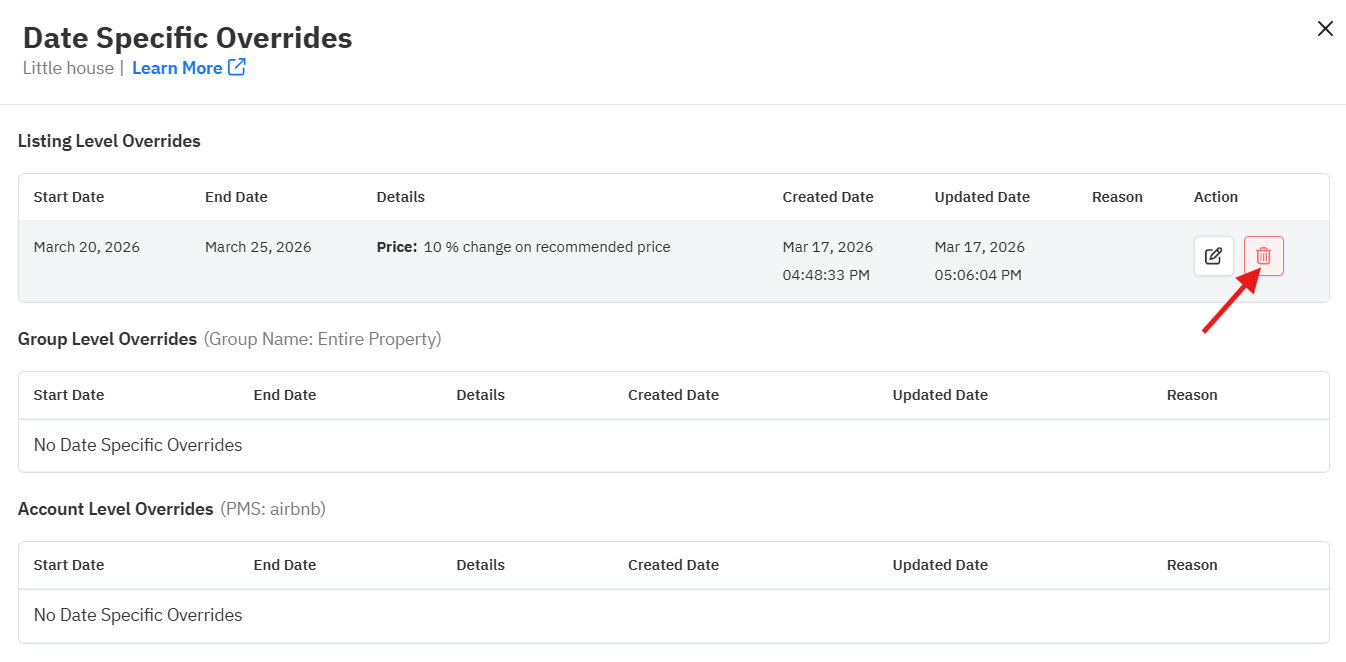Edit the March 20 listing override

[x=1213, y=256]
